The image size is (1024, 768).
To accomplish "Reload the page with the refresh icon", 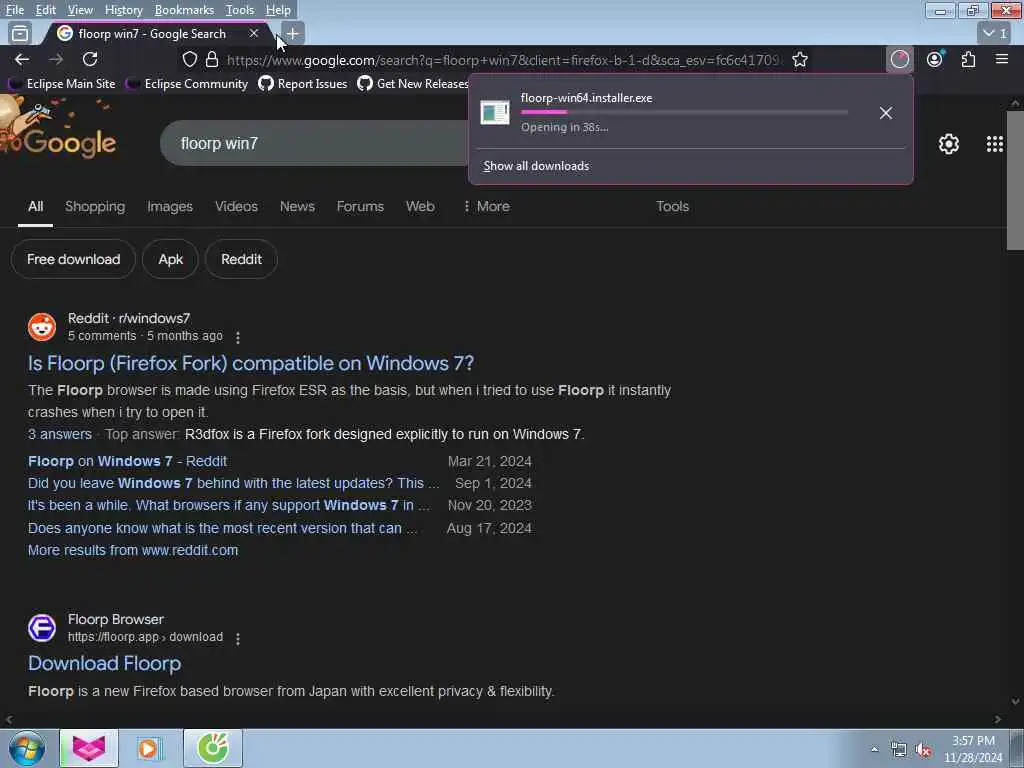I will 90,59.
